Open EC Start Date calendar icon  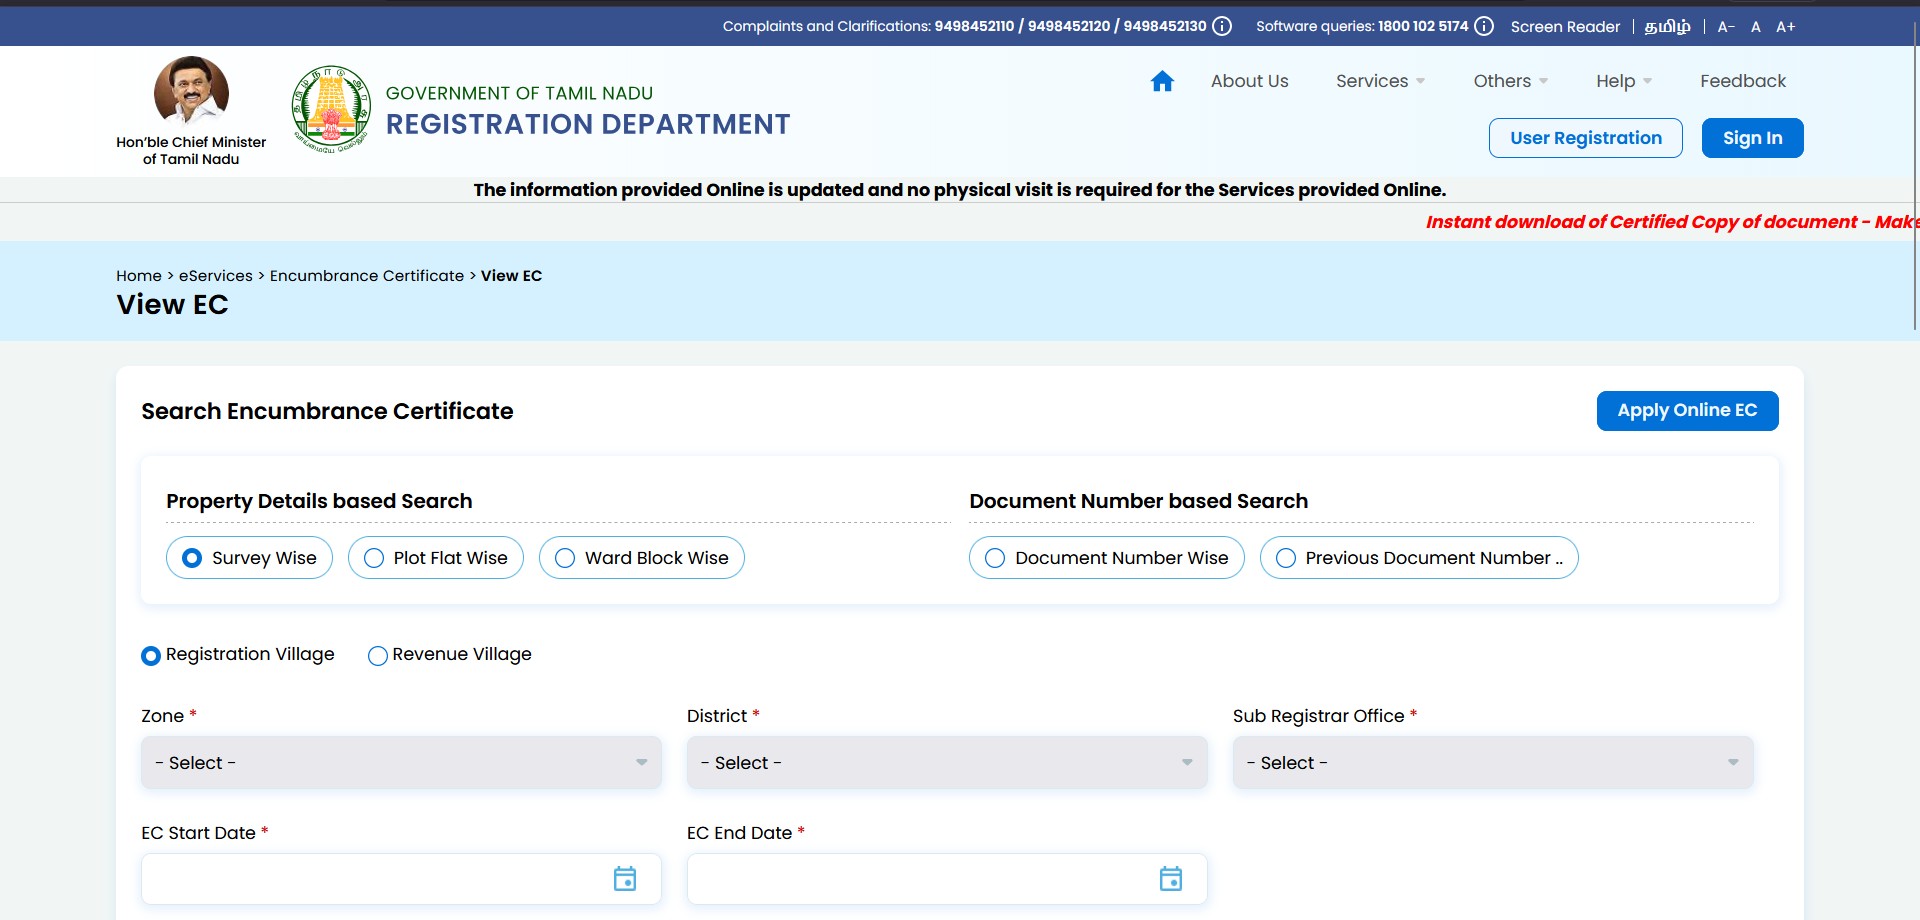tap(624, 879)
